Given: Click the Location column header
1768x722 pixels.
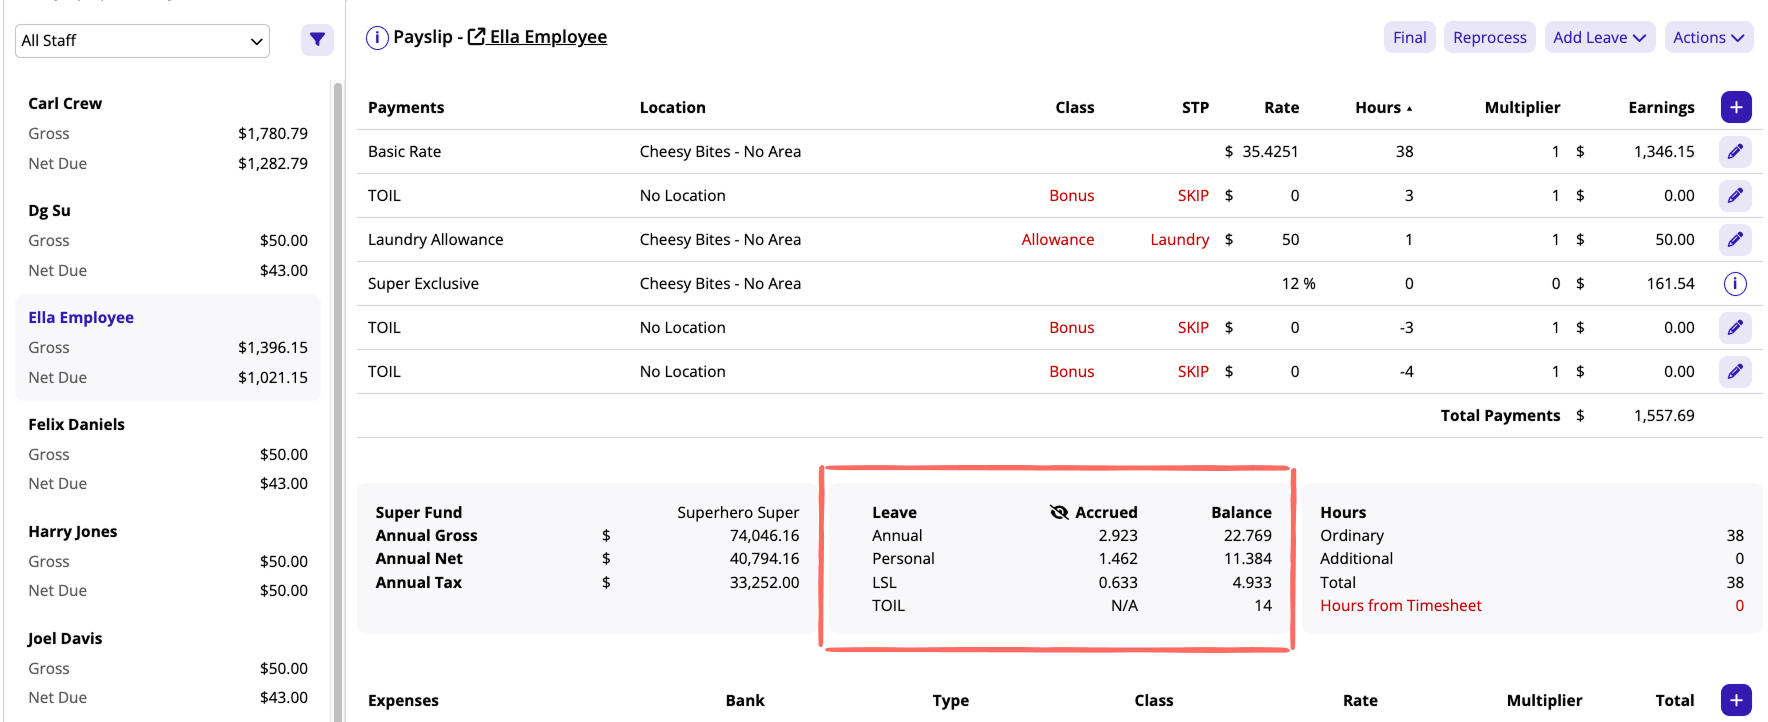Looking at the screenshot, I should point(673,107).
